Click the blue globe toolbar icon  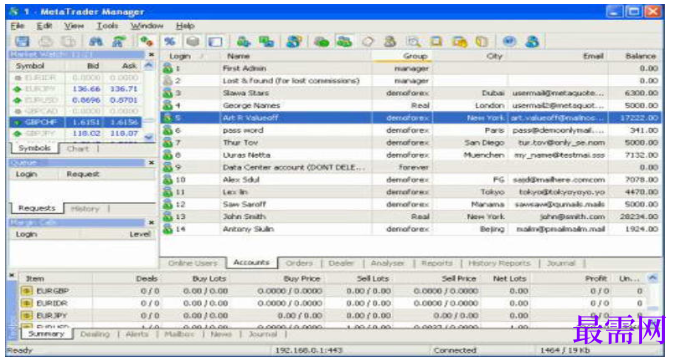coord(509,42)
